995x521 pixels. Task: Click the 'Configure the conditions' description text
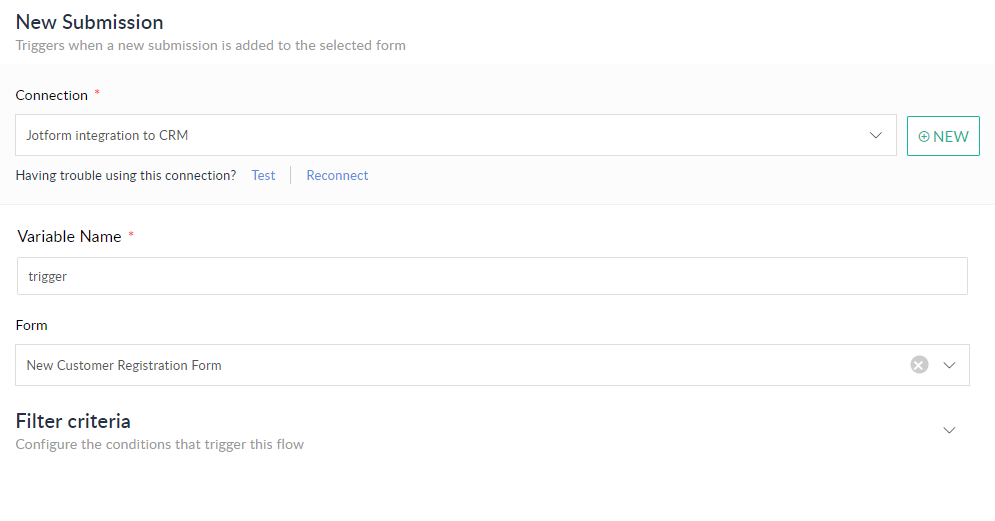pos(160,444)
